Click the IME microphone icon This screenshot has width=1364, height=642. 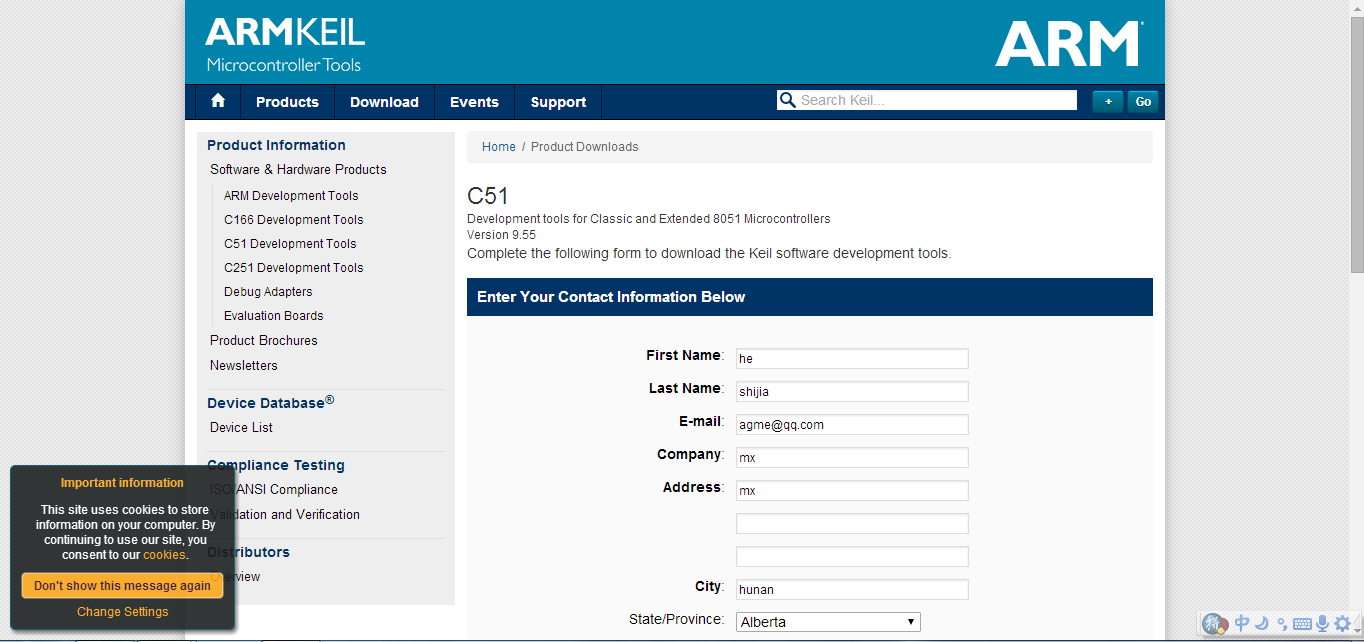click(1322, 623)
